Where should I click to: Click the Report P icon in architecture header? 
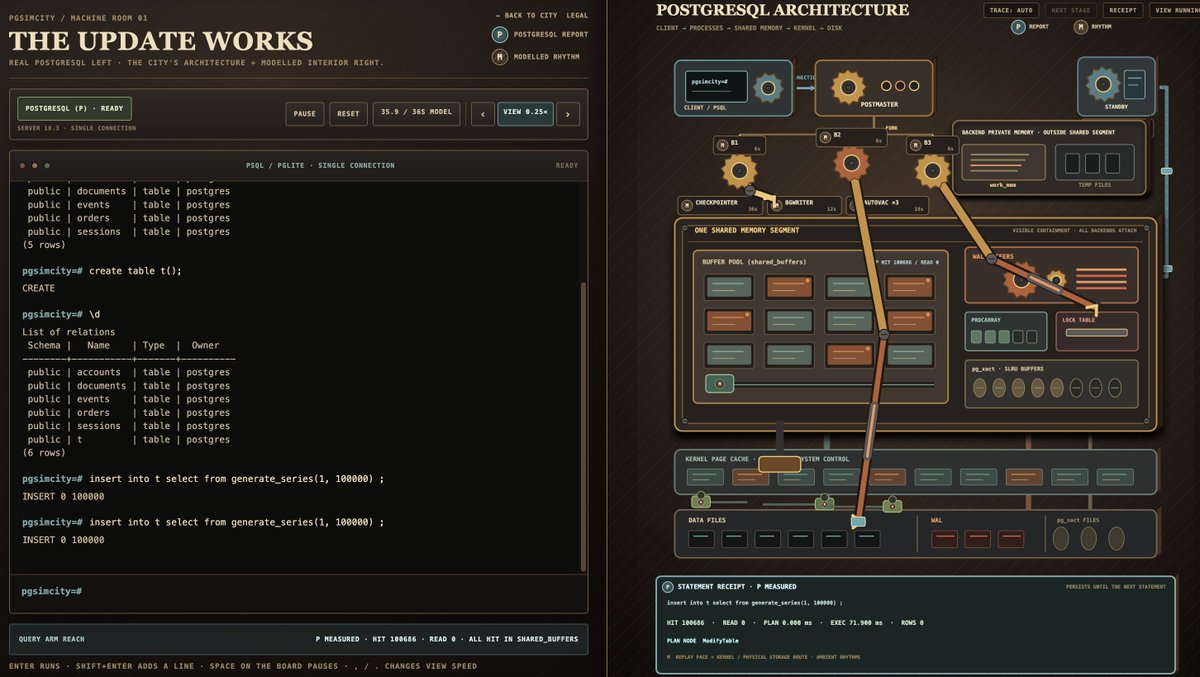(1018, 27)
